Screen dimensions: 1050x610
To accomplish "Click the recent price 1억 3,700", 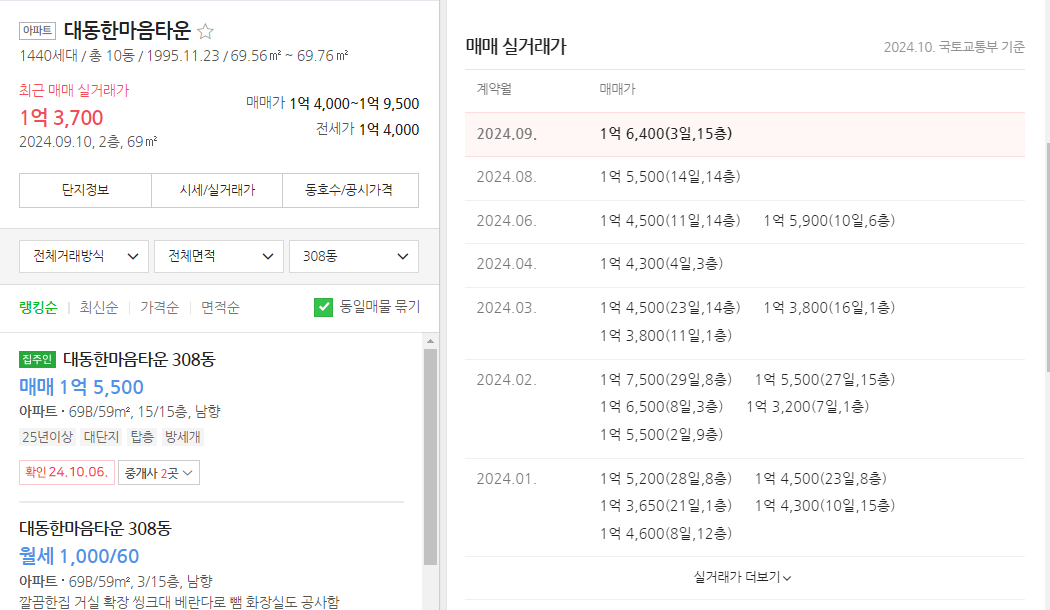I will [61, 118].
